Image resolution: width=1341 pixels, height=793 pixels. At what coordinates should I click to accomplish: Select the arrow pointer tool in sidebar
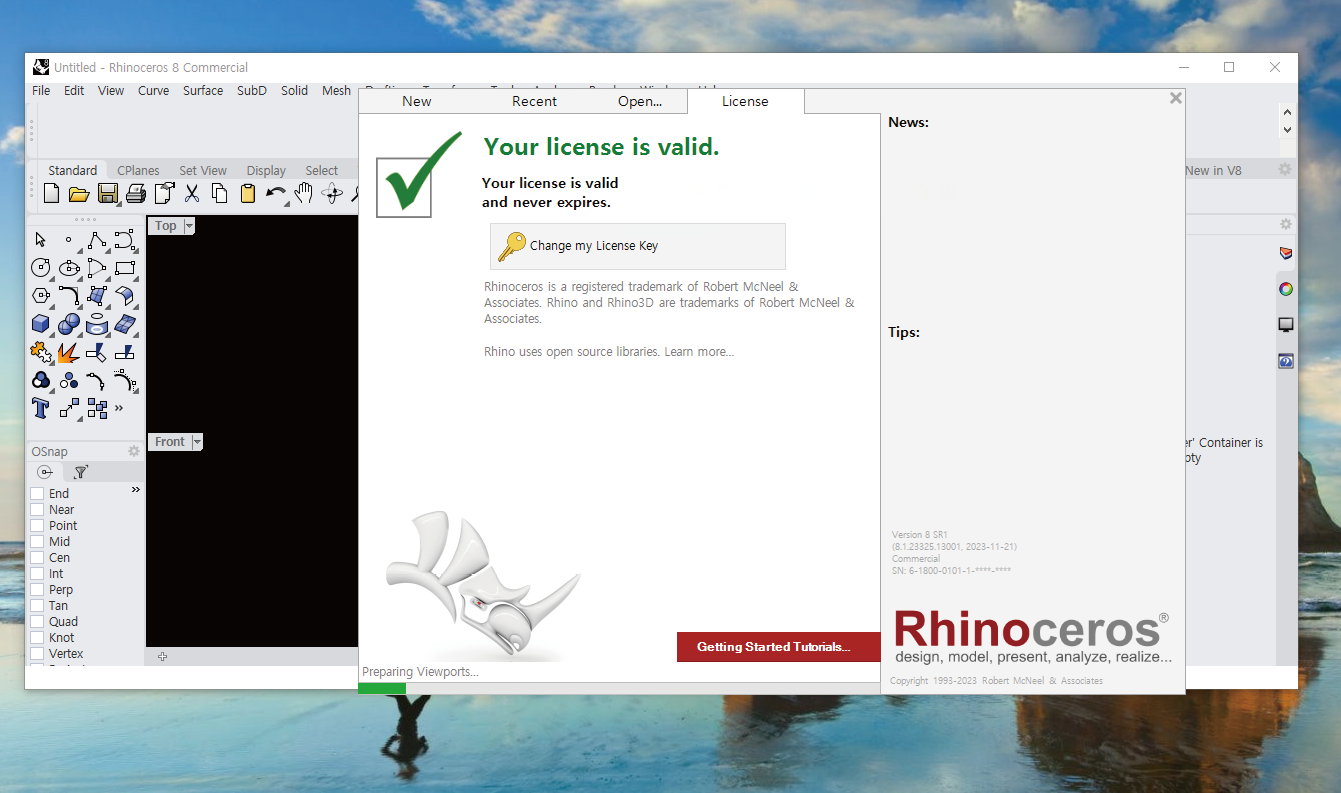pos(41,240)
